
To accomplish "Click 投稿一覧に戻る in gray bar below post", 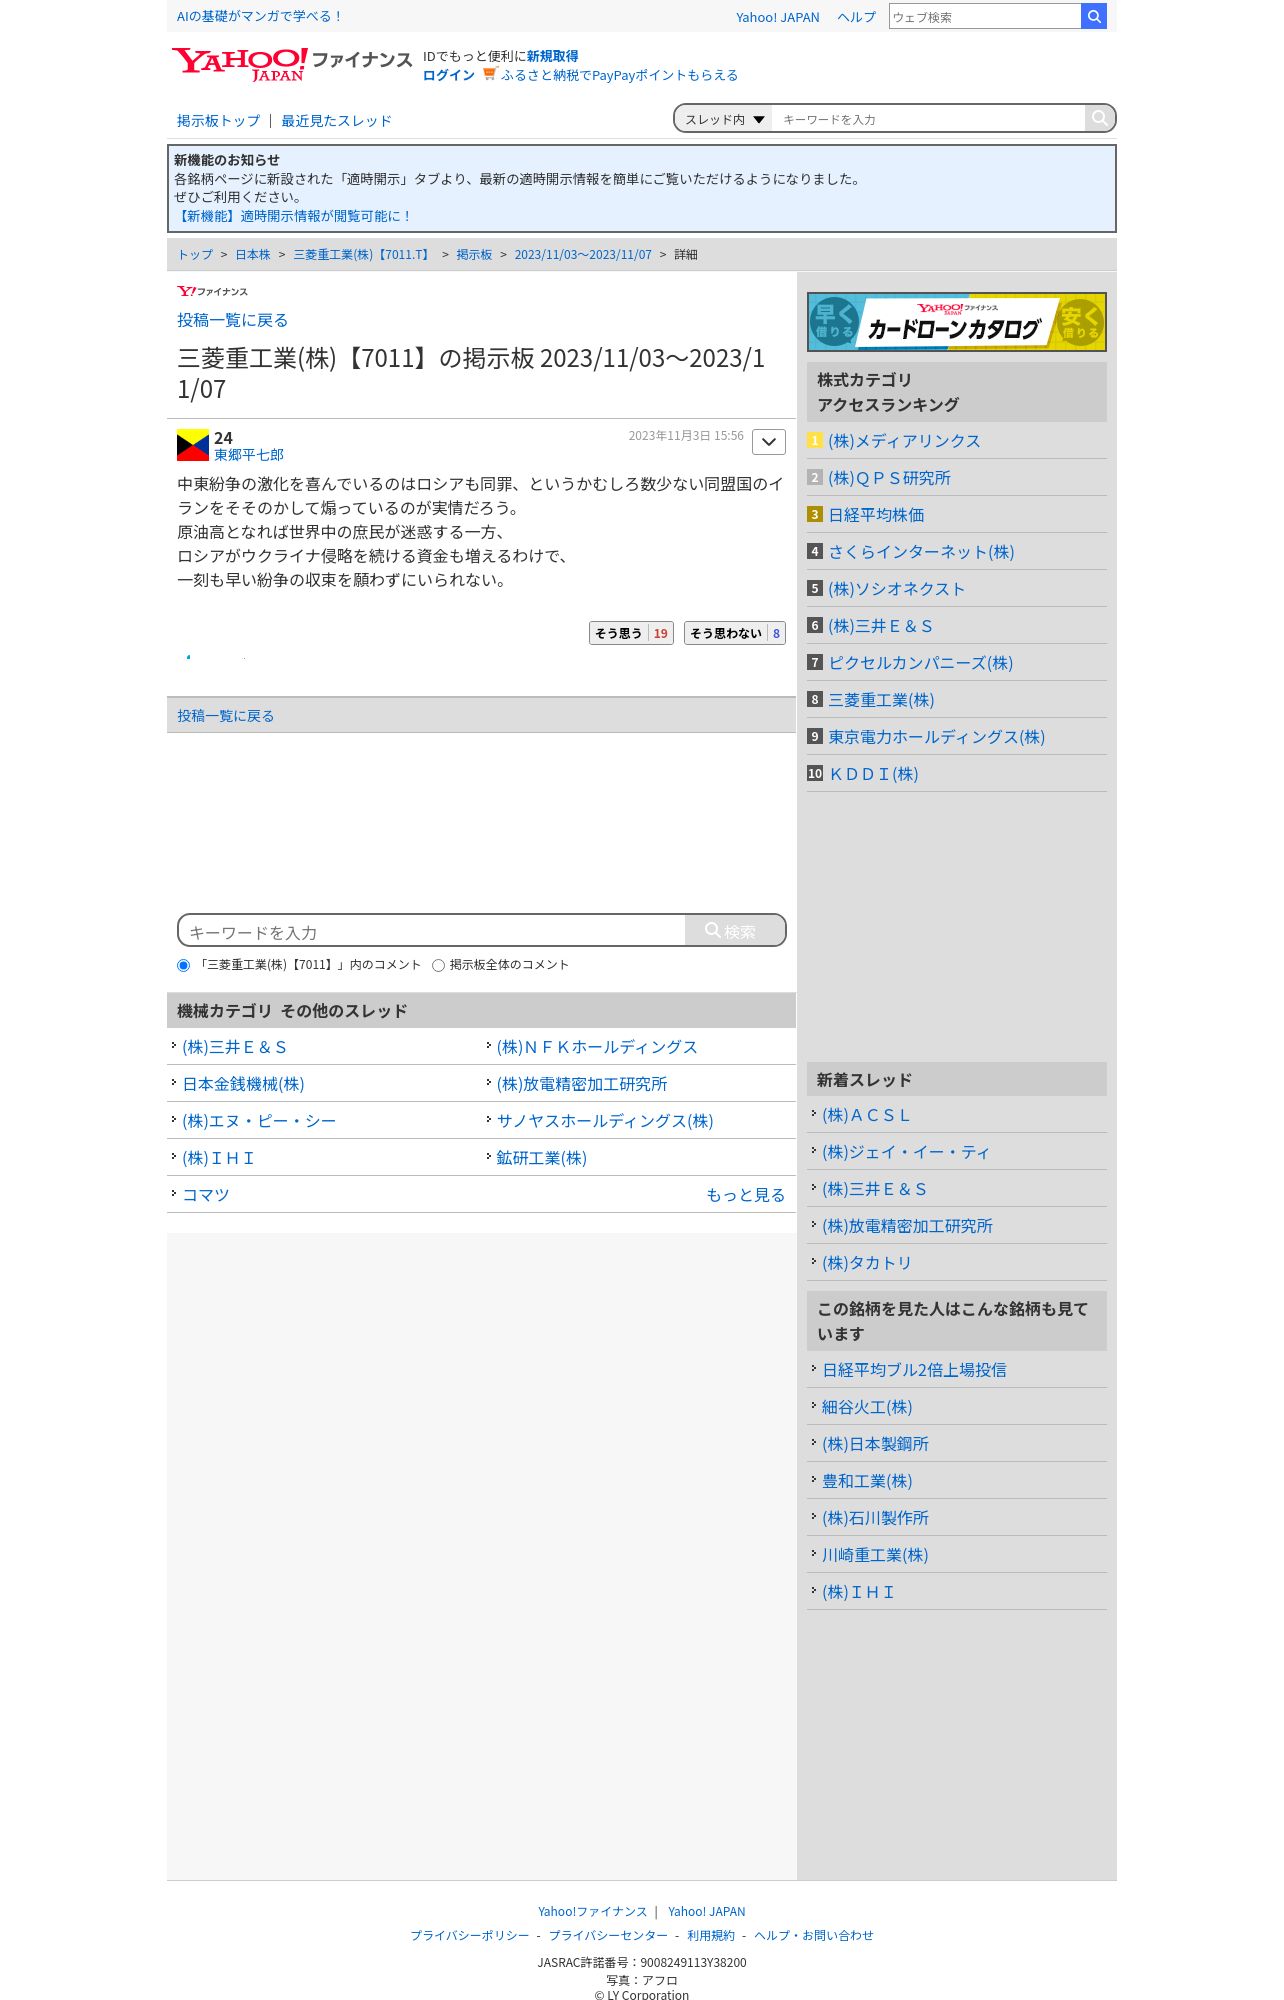I will click(225, 716).
